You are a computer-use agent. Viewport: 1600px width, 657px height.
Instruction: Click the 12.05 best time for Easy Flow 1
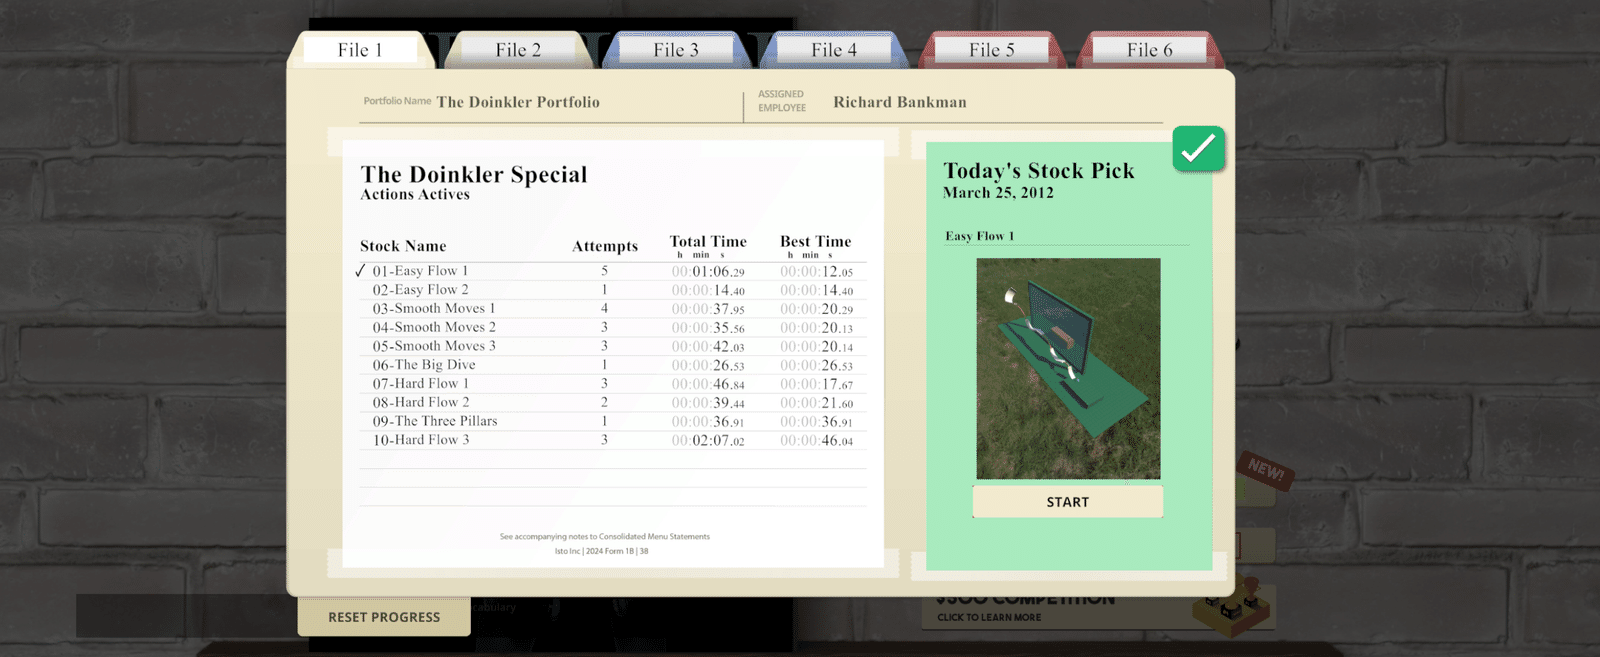(817, 272)
